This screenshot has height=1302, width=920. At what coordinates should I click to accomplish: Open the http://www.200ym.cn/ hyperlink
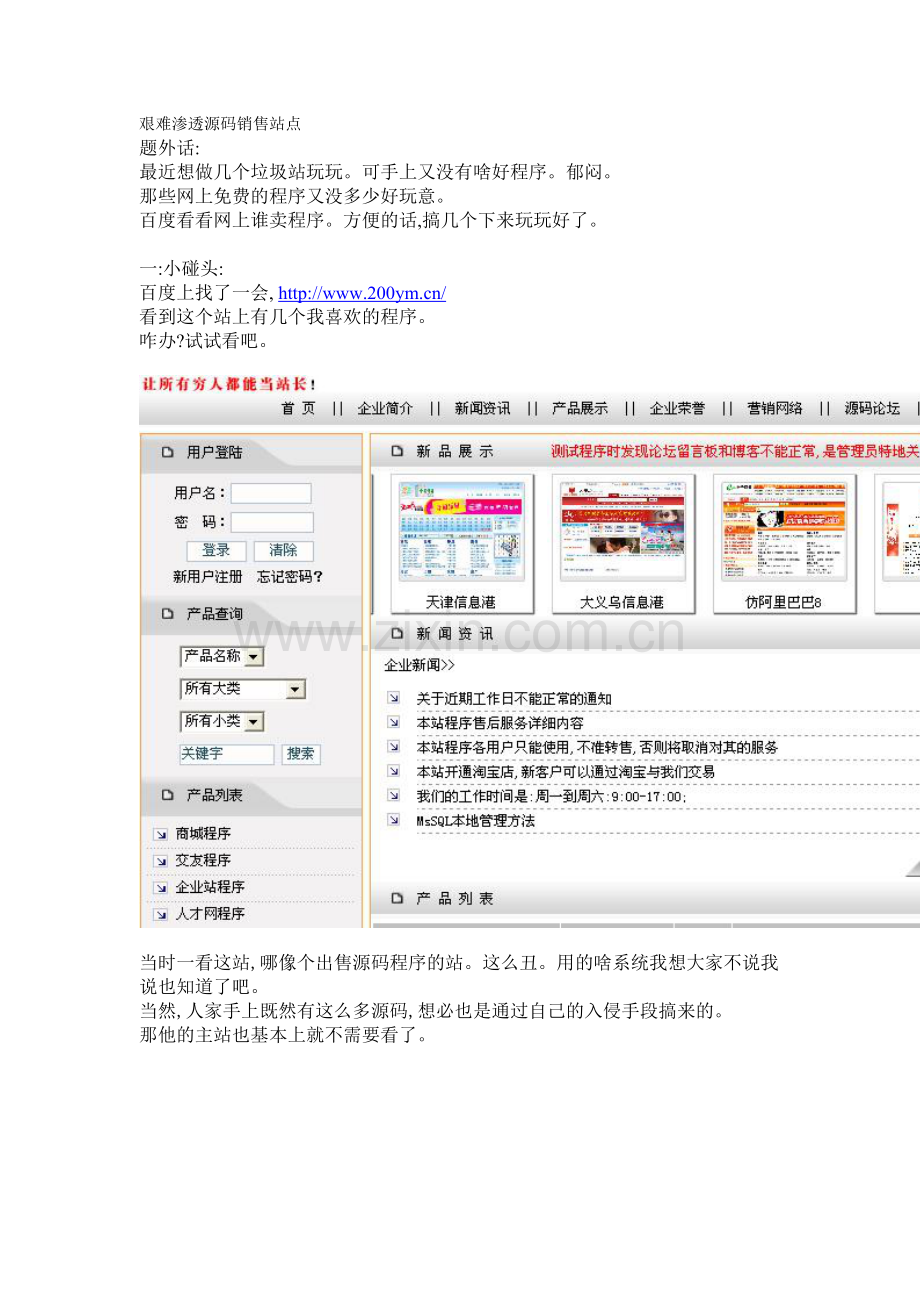[361, 293]
